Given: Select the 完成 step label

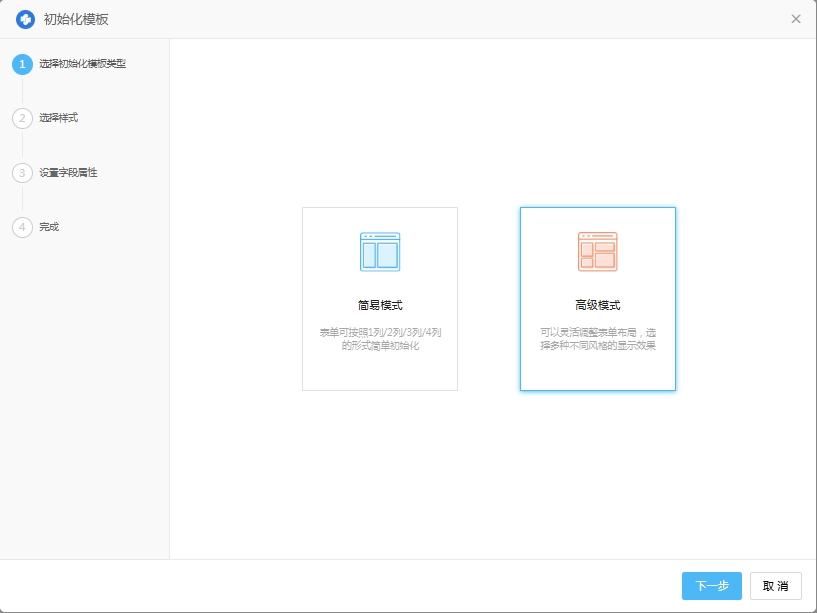Looking at the screenshot, I should pyautogui.click(x=49, y=227).
